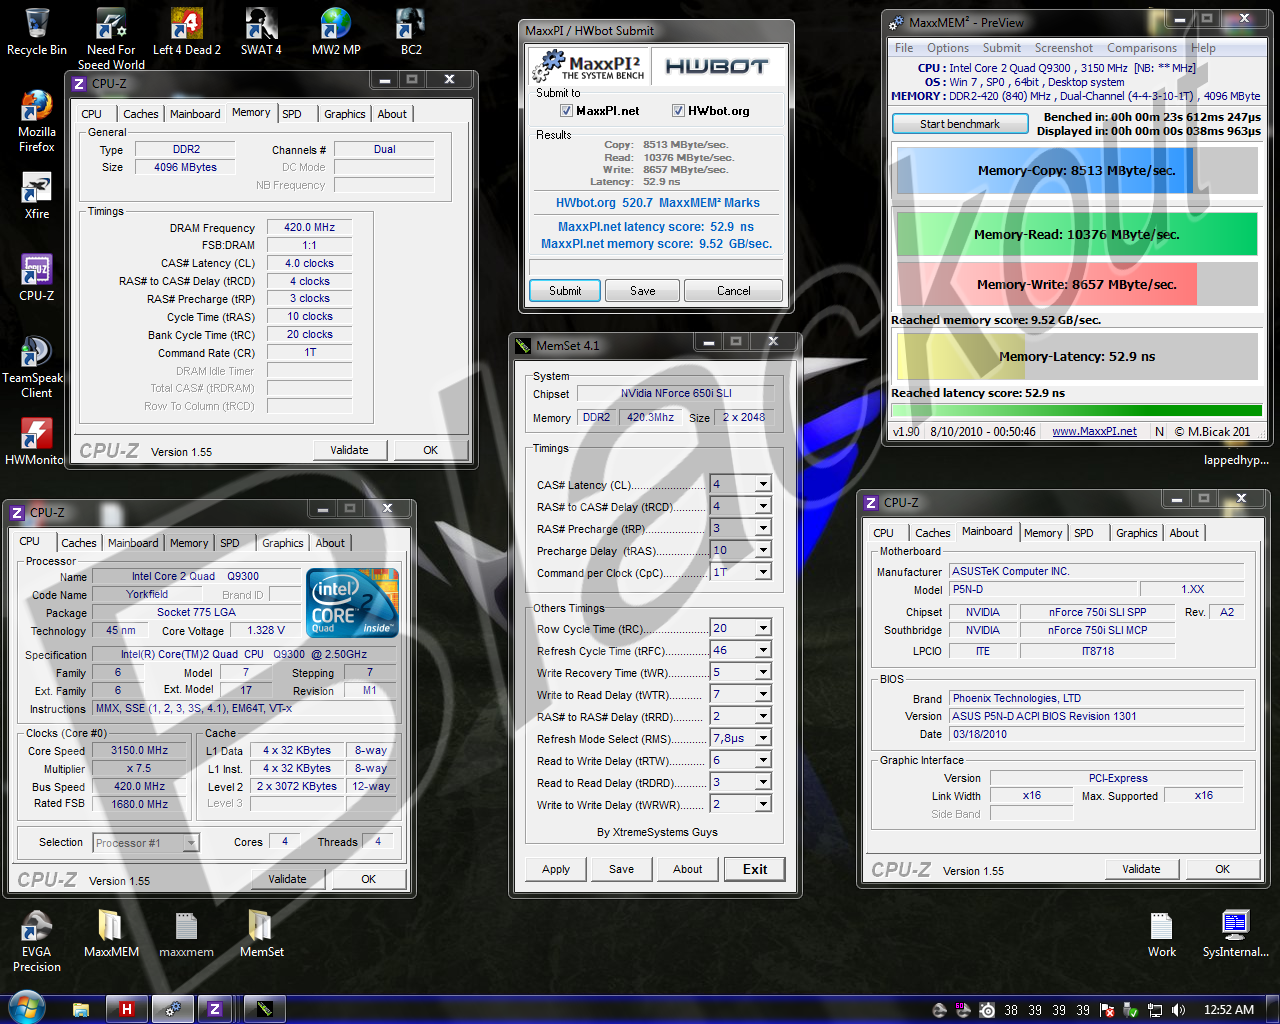
Task: Open the MaxxMEM folder icon
Action: (x=111, y=934)
